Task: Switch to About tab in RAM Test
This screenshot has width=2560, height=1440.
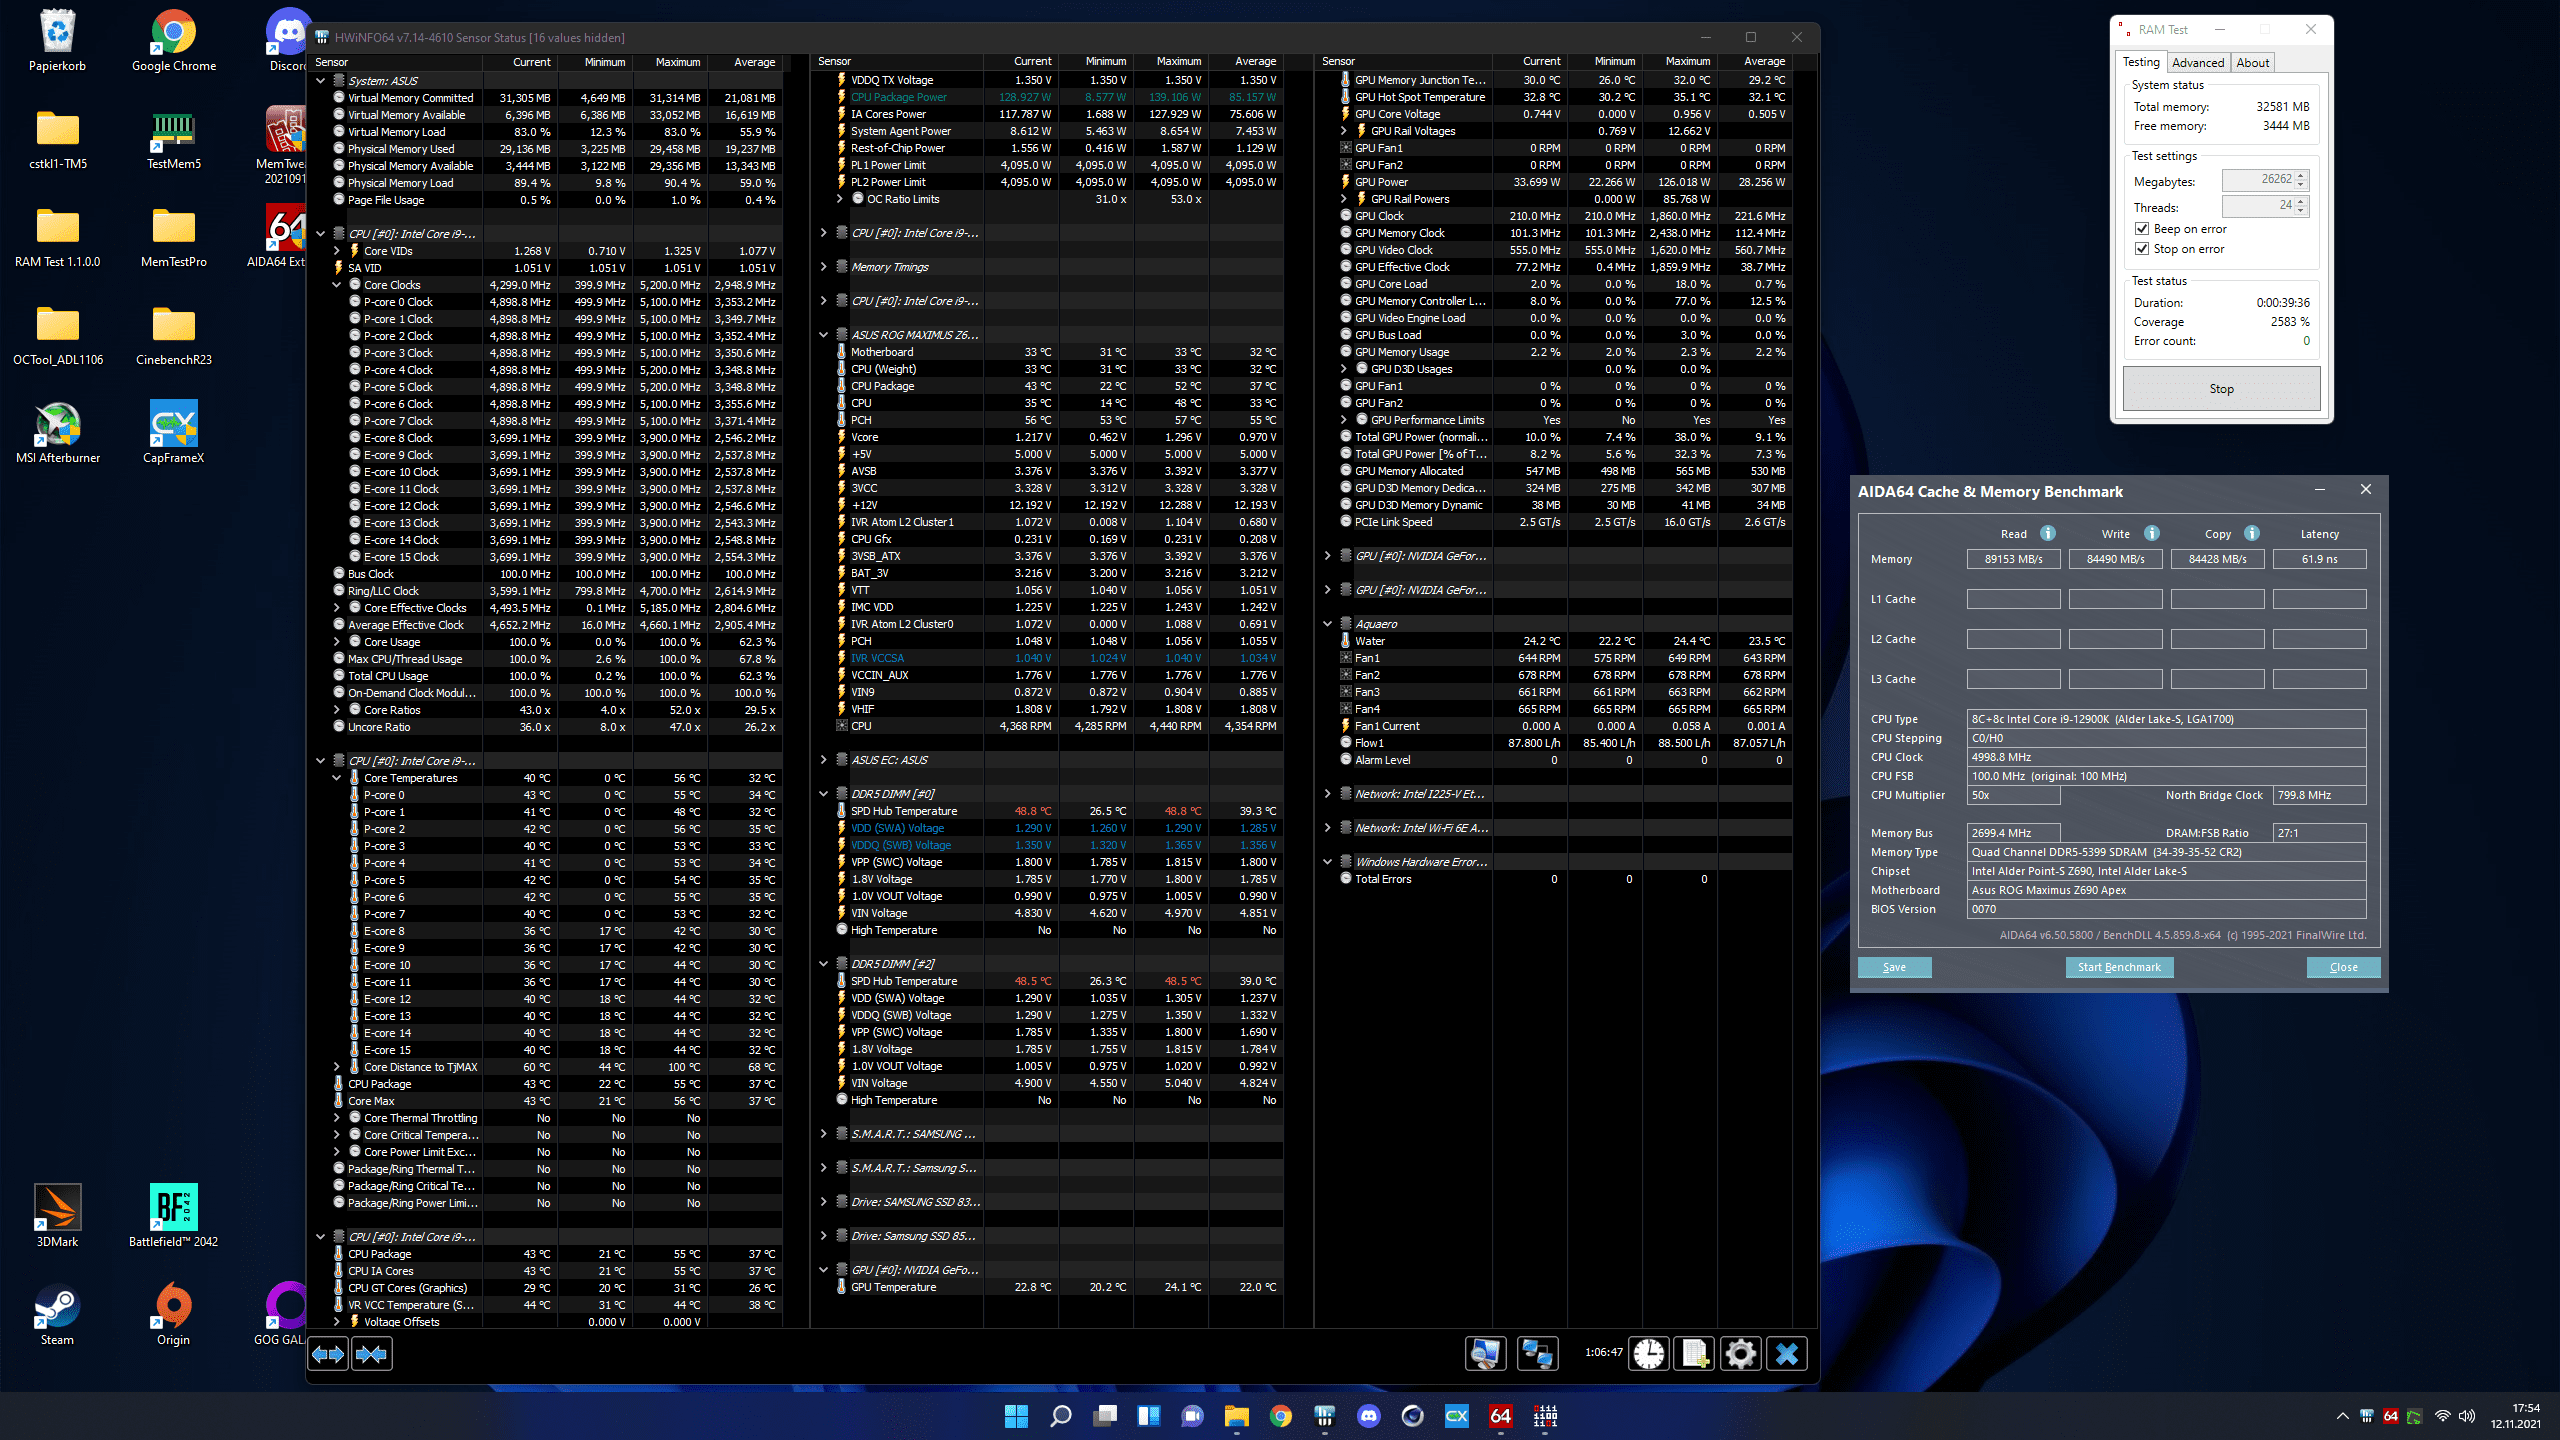Action: pyautogui.click(x=2253, y=62)
